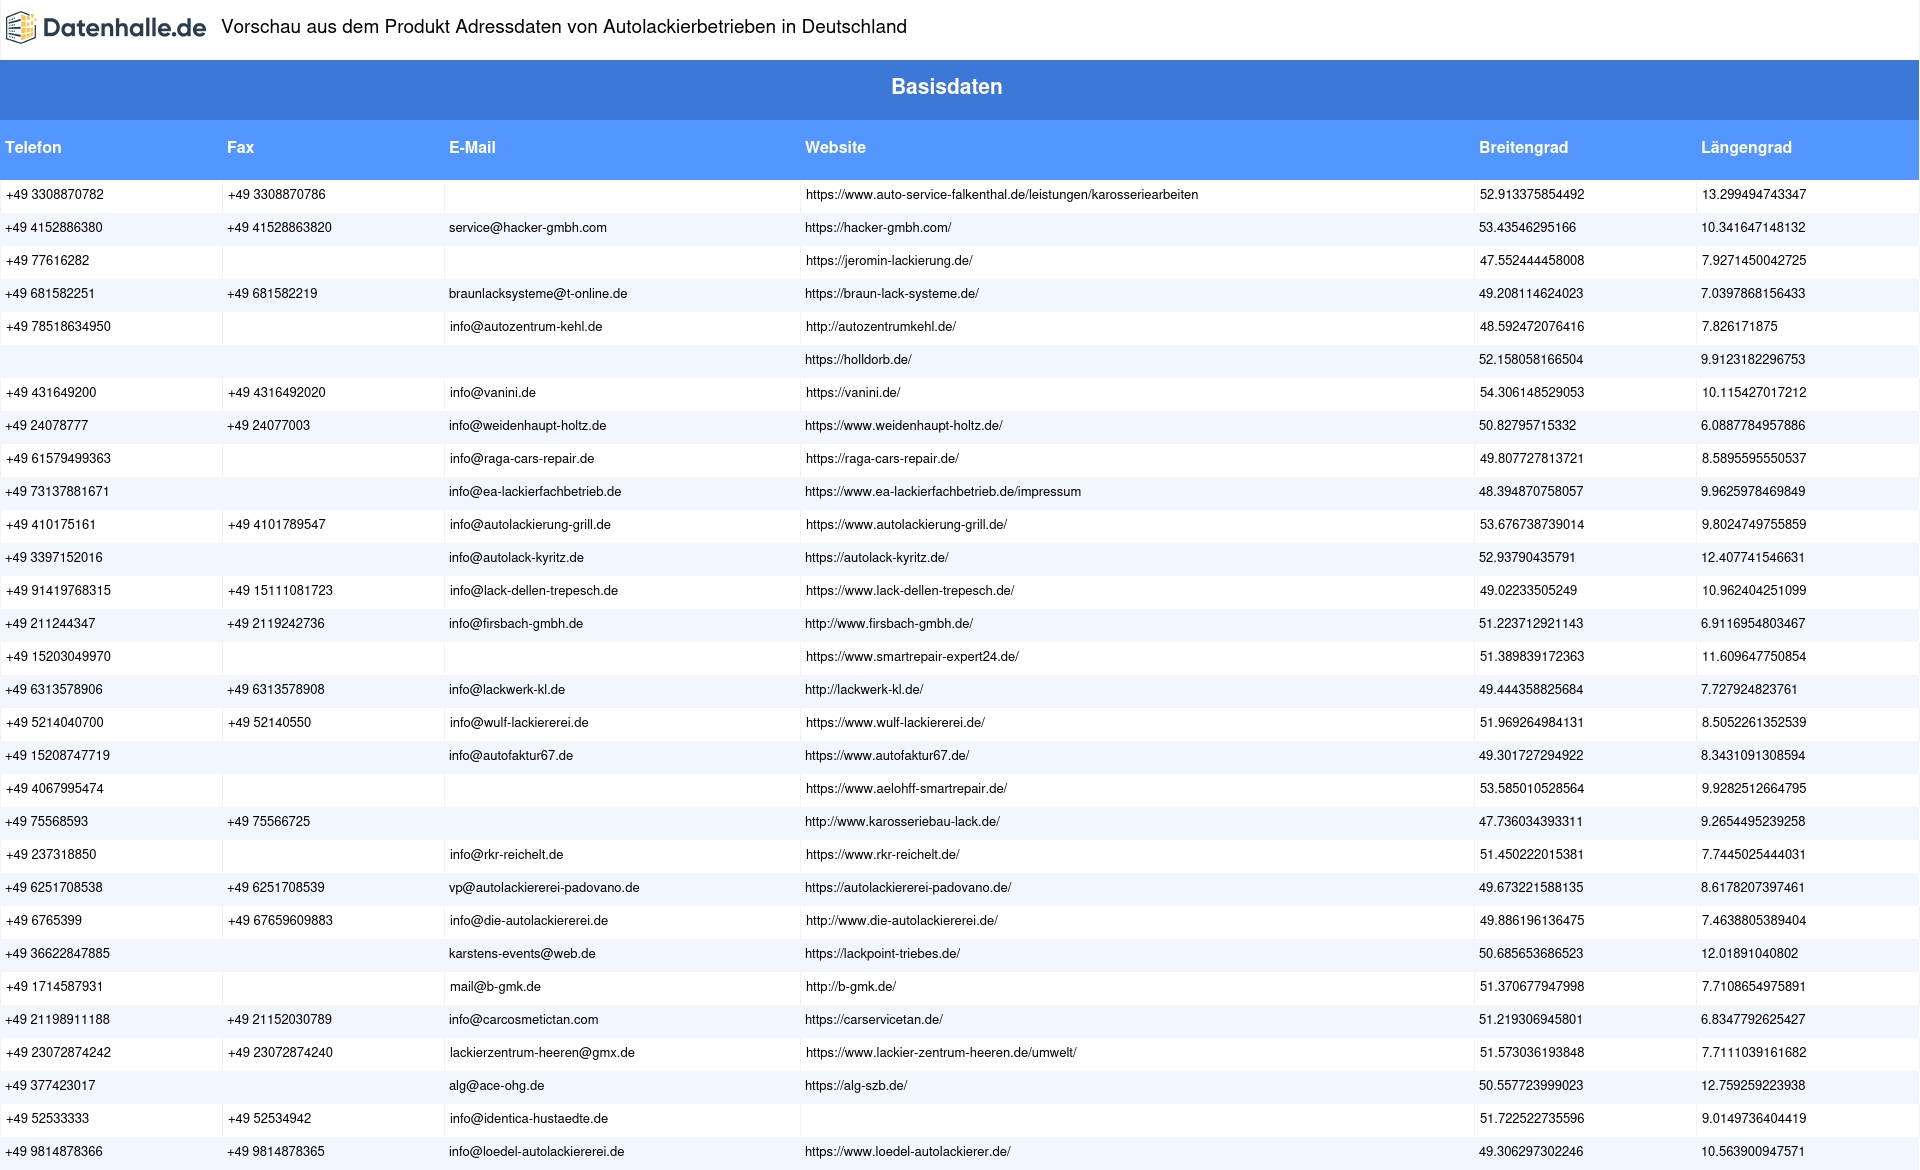Viewport: 1920px width, 1170px height.
Task: Click the Datenhalle.de logo icon
Action: pyautogui.click(x=21, y=27)
